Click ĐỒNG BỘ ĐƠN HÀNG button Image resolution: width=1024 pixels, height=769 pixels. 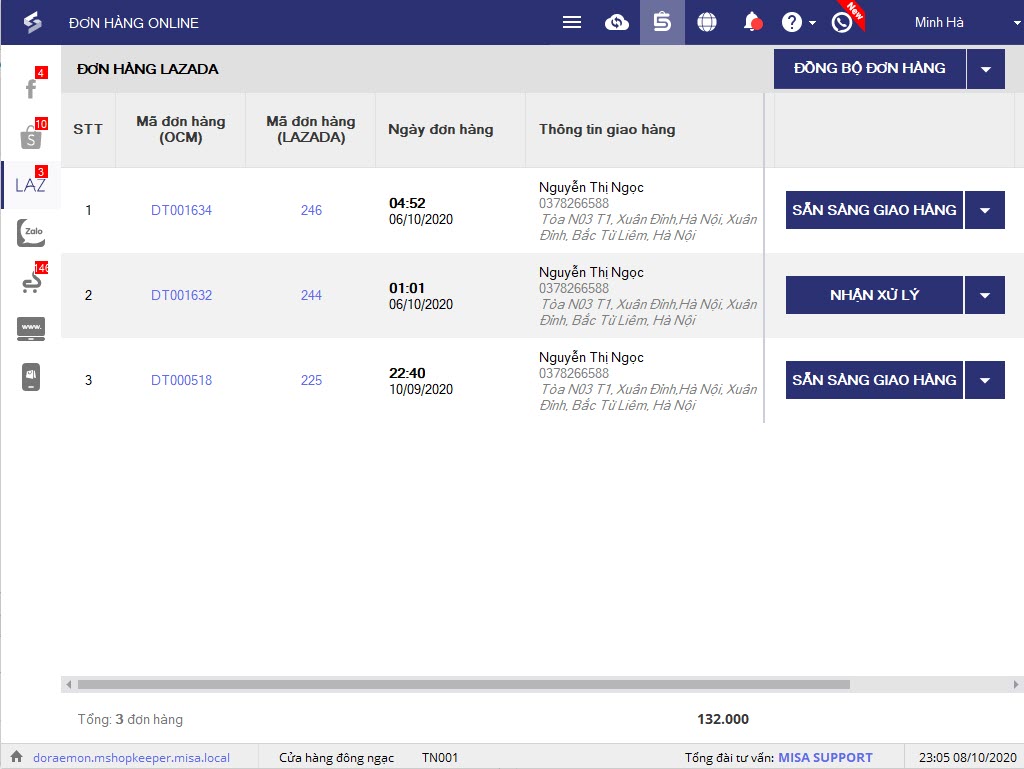[869, 69]
